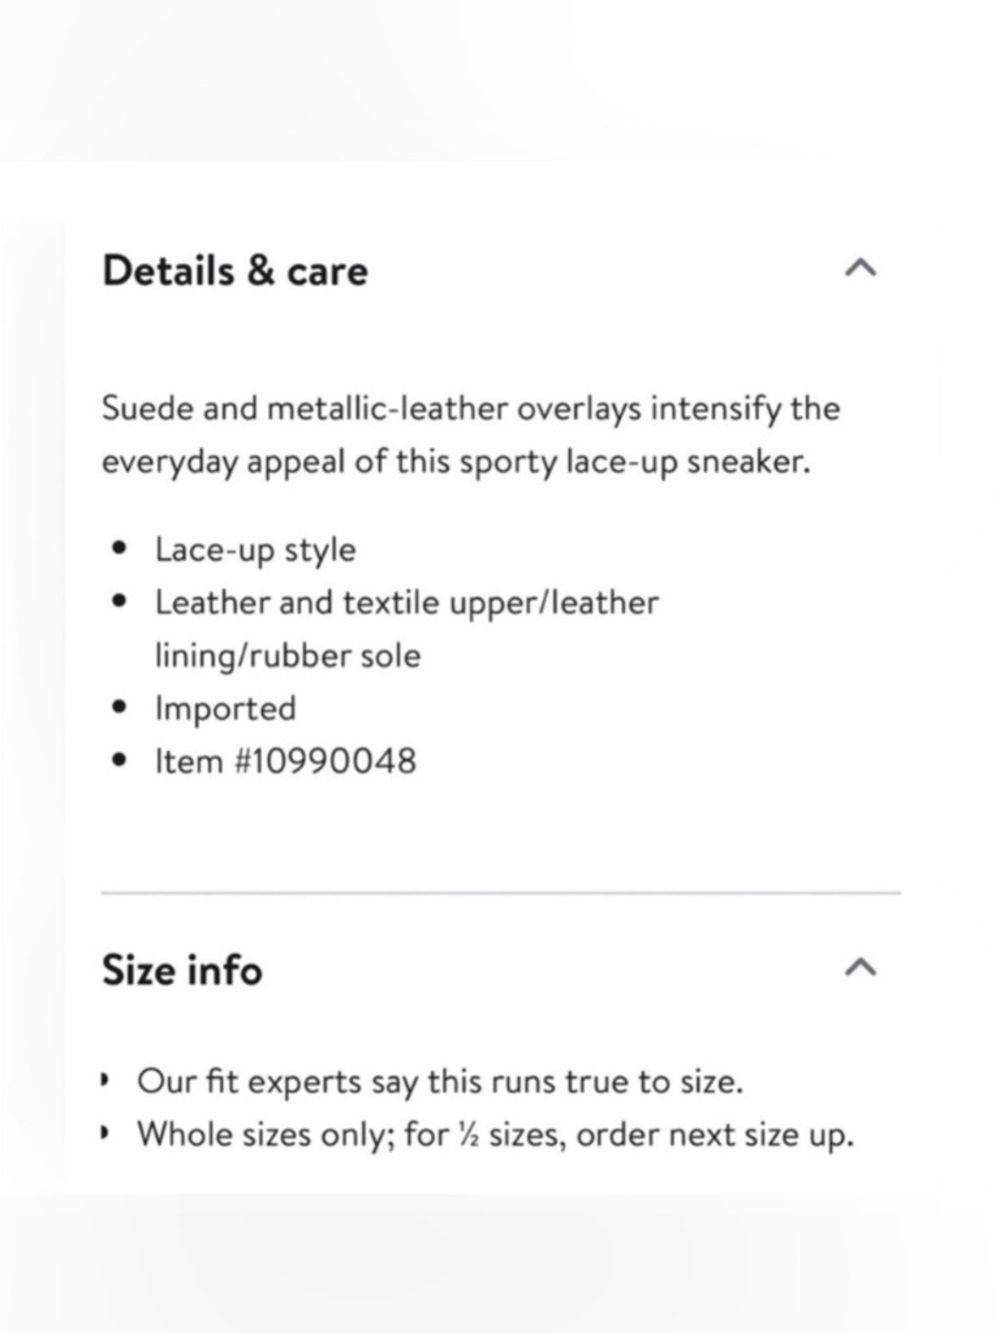Click the divider line above Size info
Screen dimensions: 1000x1333
coord(501,892)
